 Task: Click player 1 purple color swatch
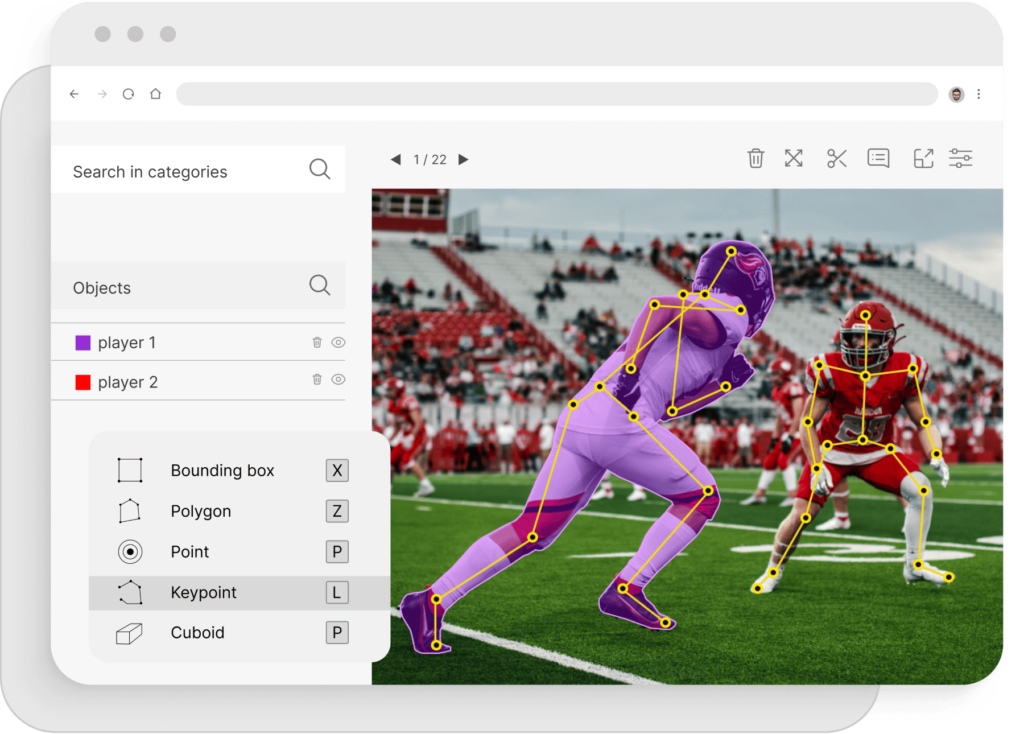[x=83, y=343]
